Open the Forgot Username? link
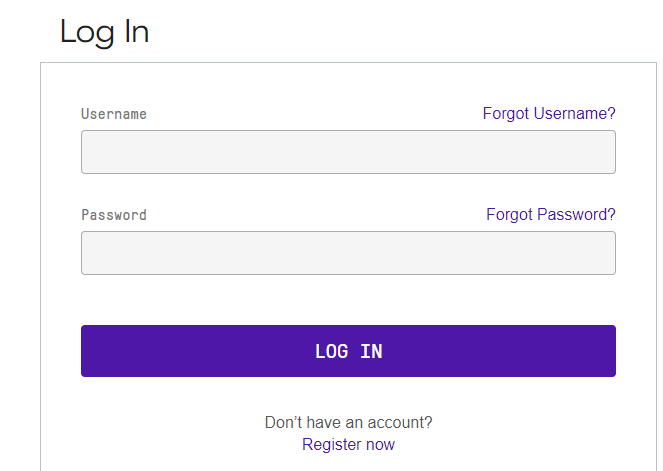Image resolution: width=663 pixels, height=471 pixels. pos(549,113)
